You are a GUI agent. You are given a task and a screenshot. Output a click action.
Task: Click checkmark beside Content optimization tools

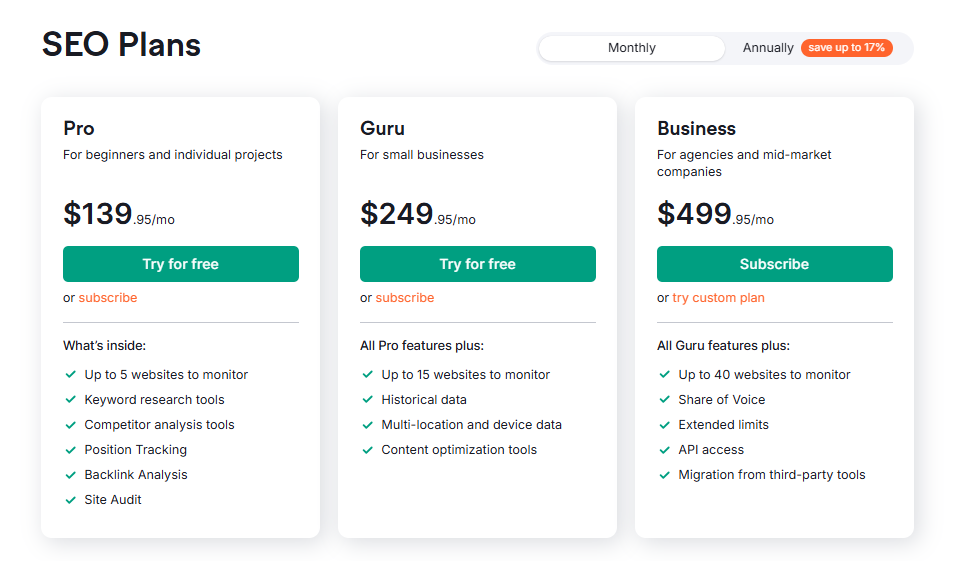click(368, 450)
